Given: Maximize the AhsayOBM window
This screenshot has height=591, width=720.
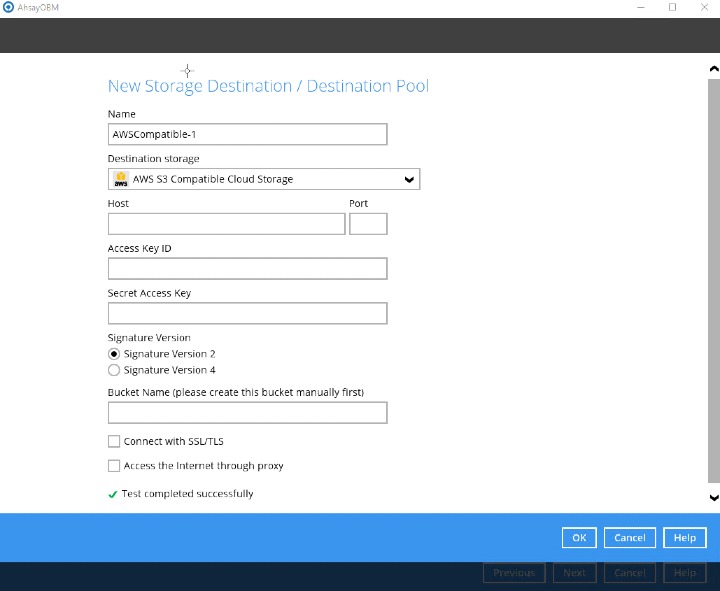Looking at the screenshot, I should pos(672,7).
